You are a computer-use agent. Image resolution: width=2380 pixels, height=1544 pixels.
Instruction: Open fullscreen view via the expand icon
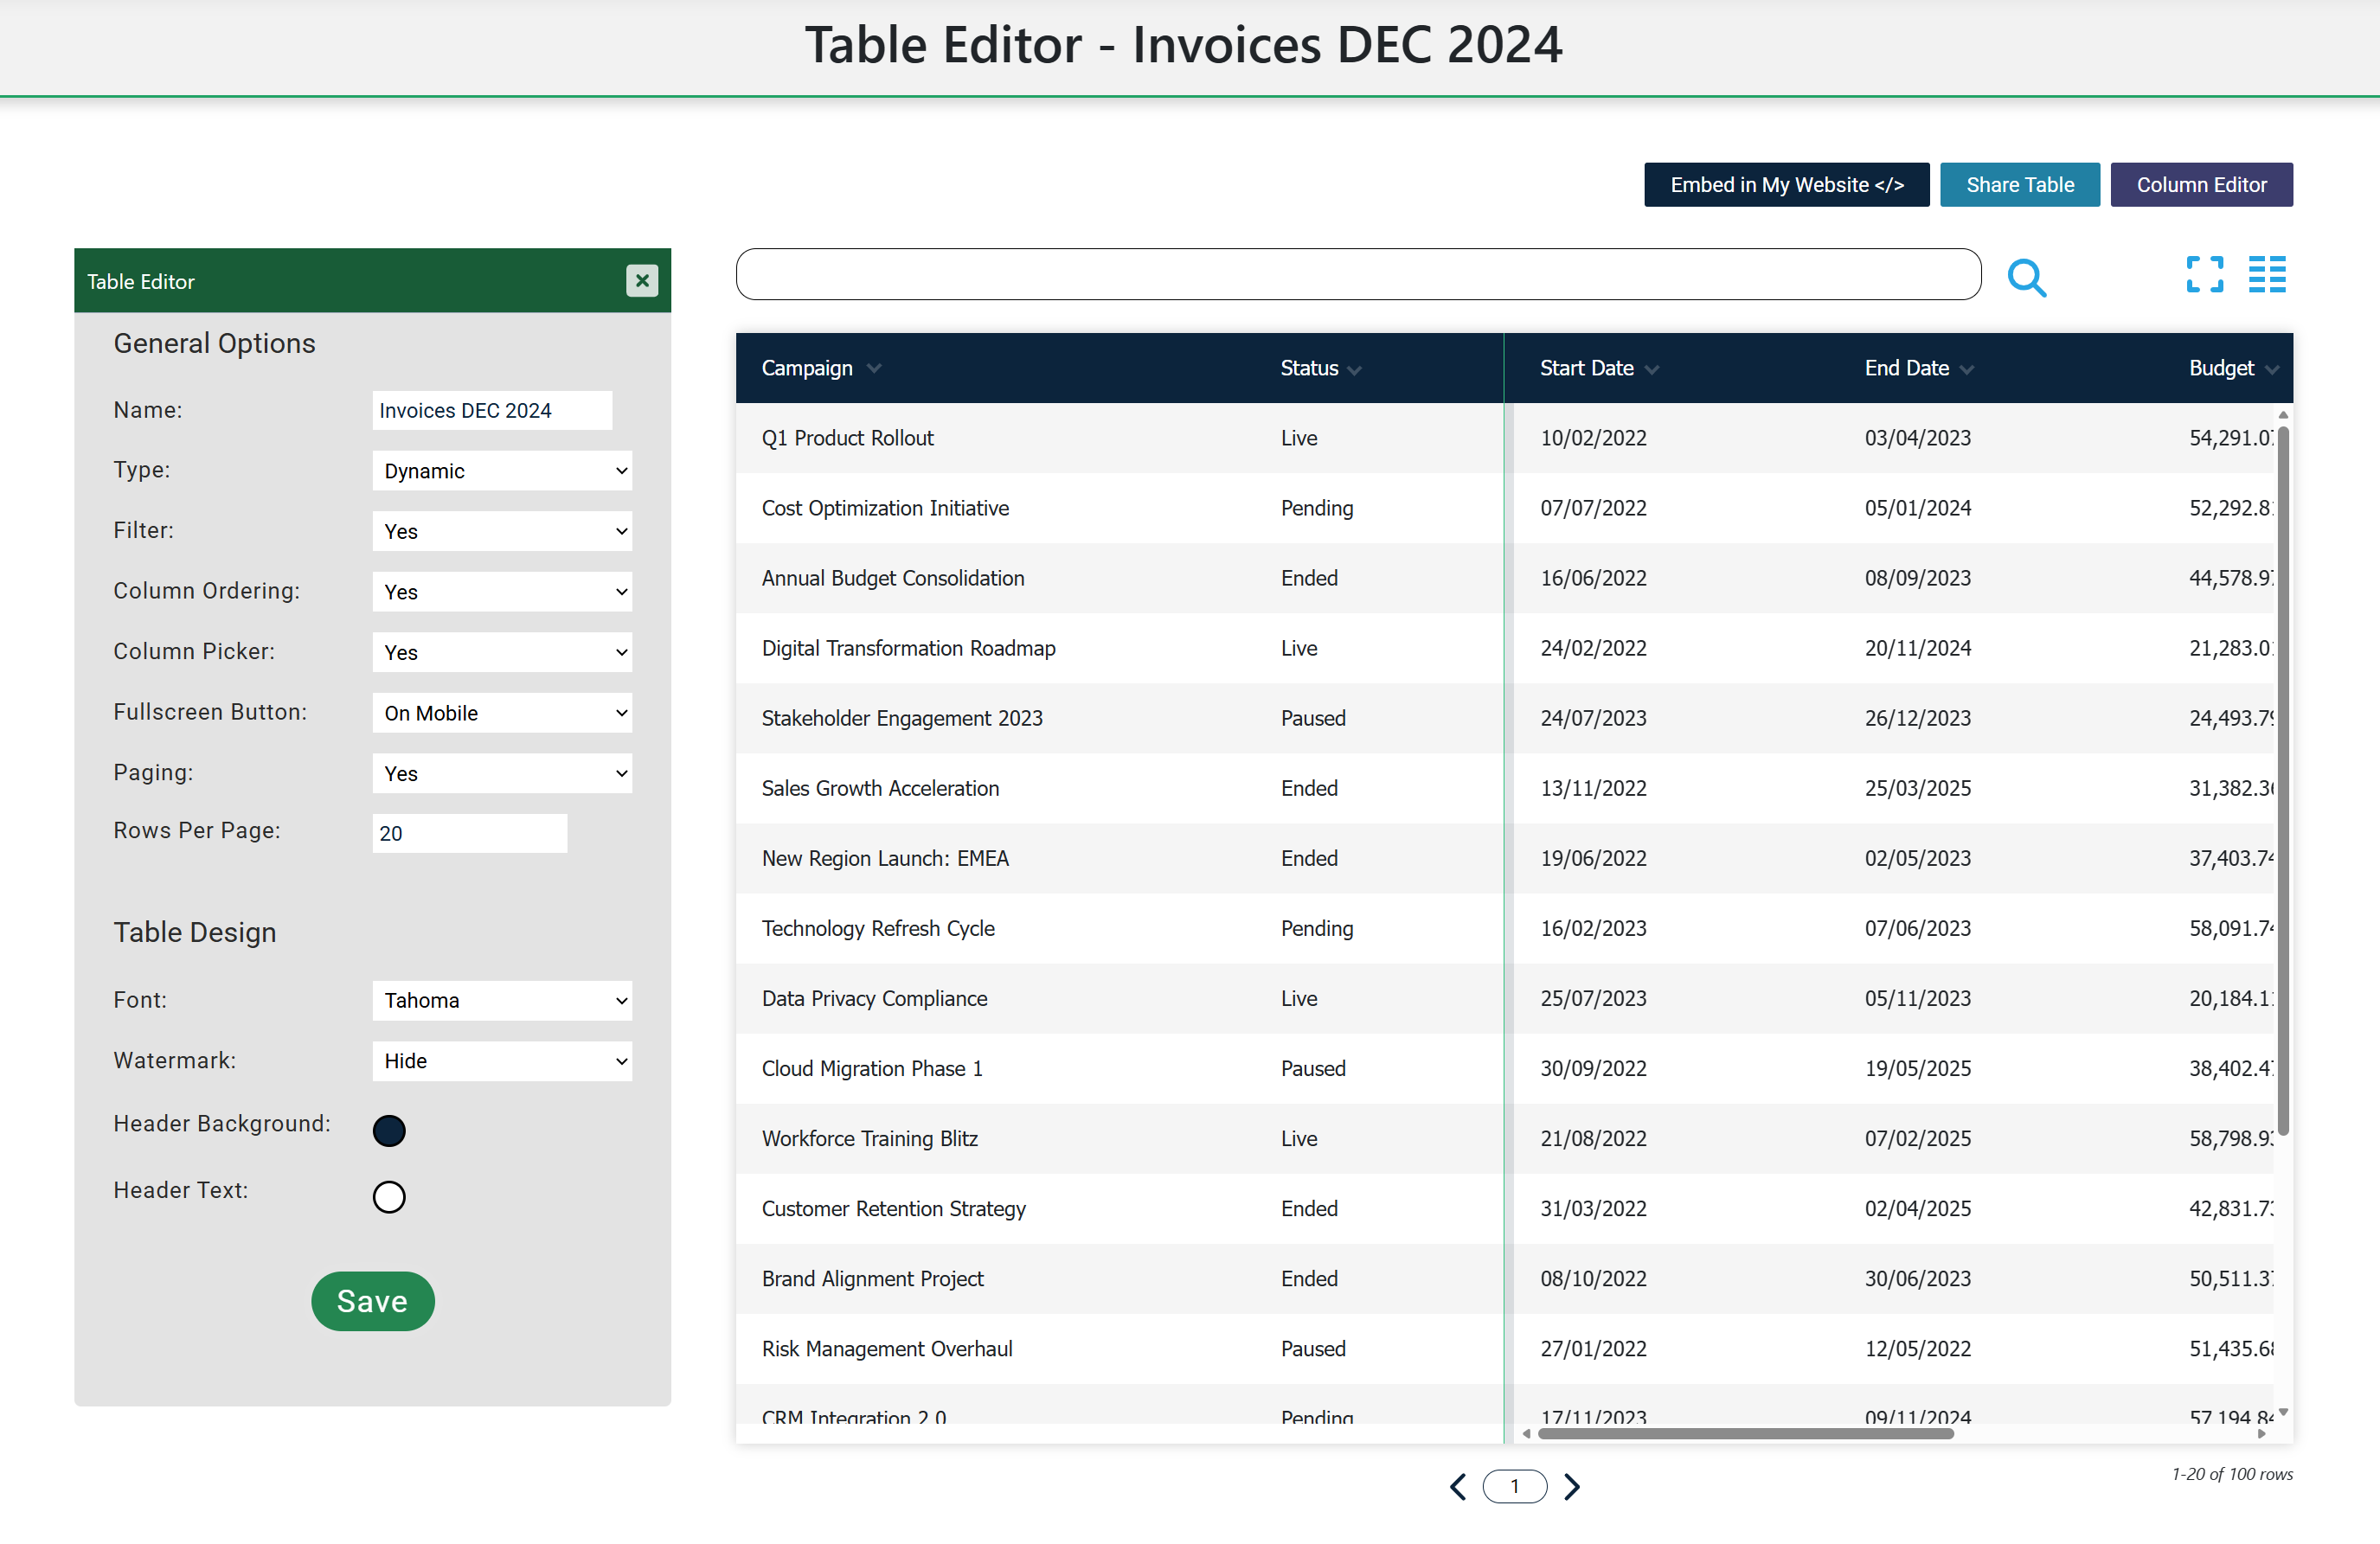pos(2204,274)
